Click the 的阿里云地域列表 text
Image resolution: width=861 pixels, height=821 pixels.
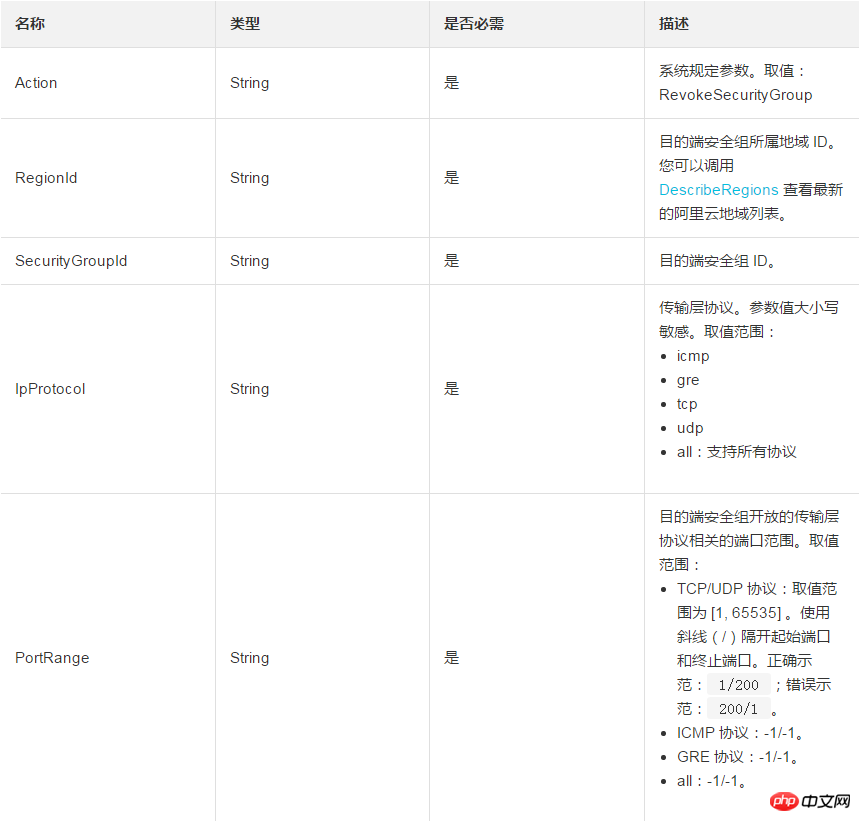(x=723, y=214)
